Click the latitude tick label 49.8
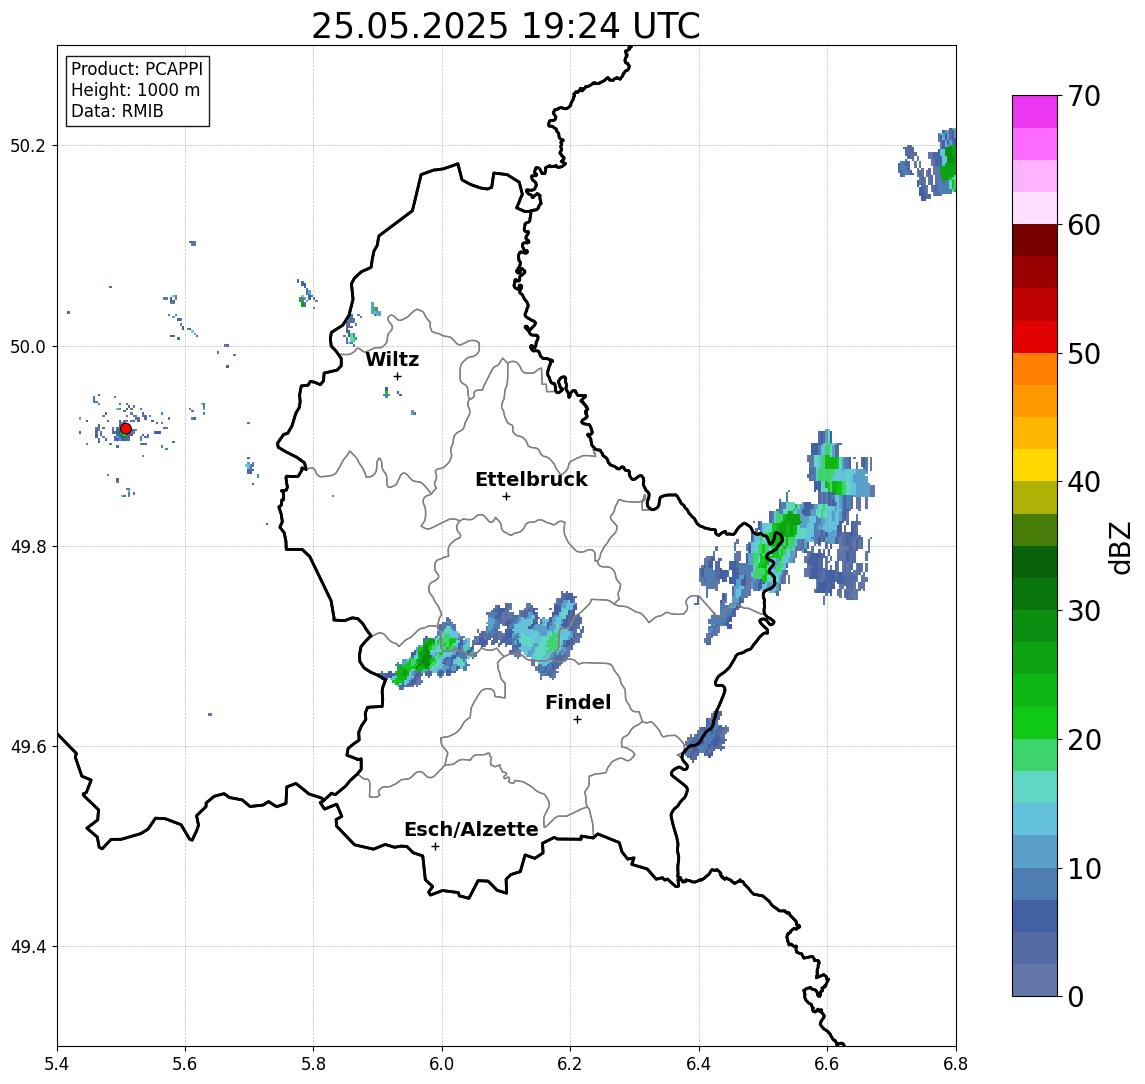The width and height of the screenshot is (1145, 1084). click(x=28, y=546)
